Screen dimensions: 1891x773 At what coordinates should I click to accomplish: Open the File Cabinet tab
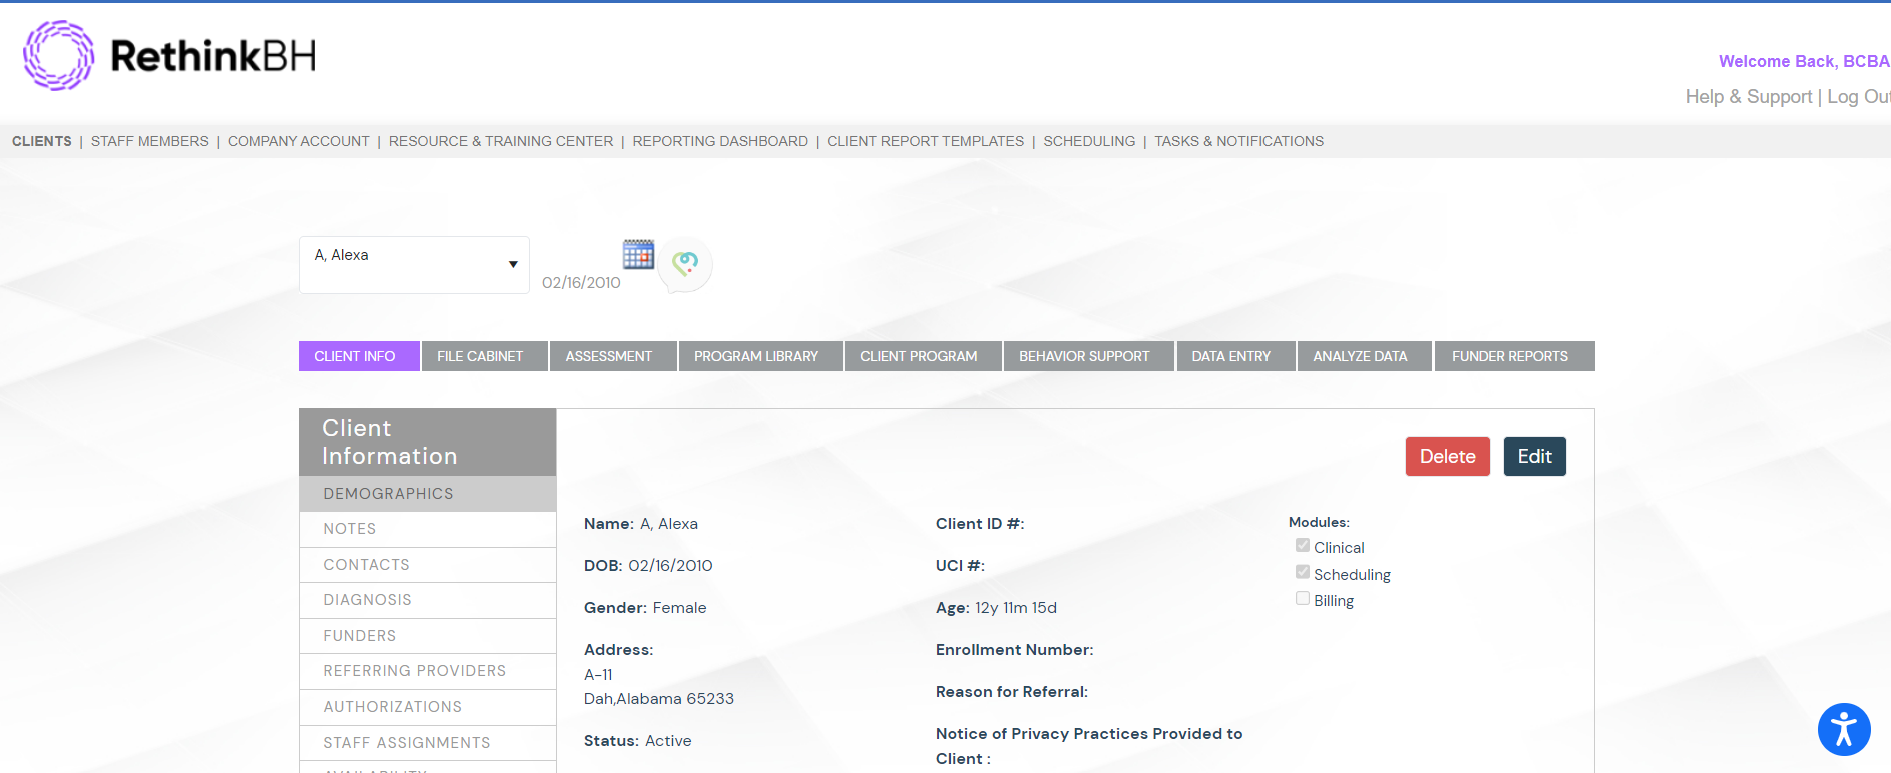pos(485,356)
